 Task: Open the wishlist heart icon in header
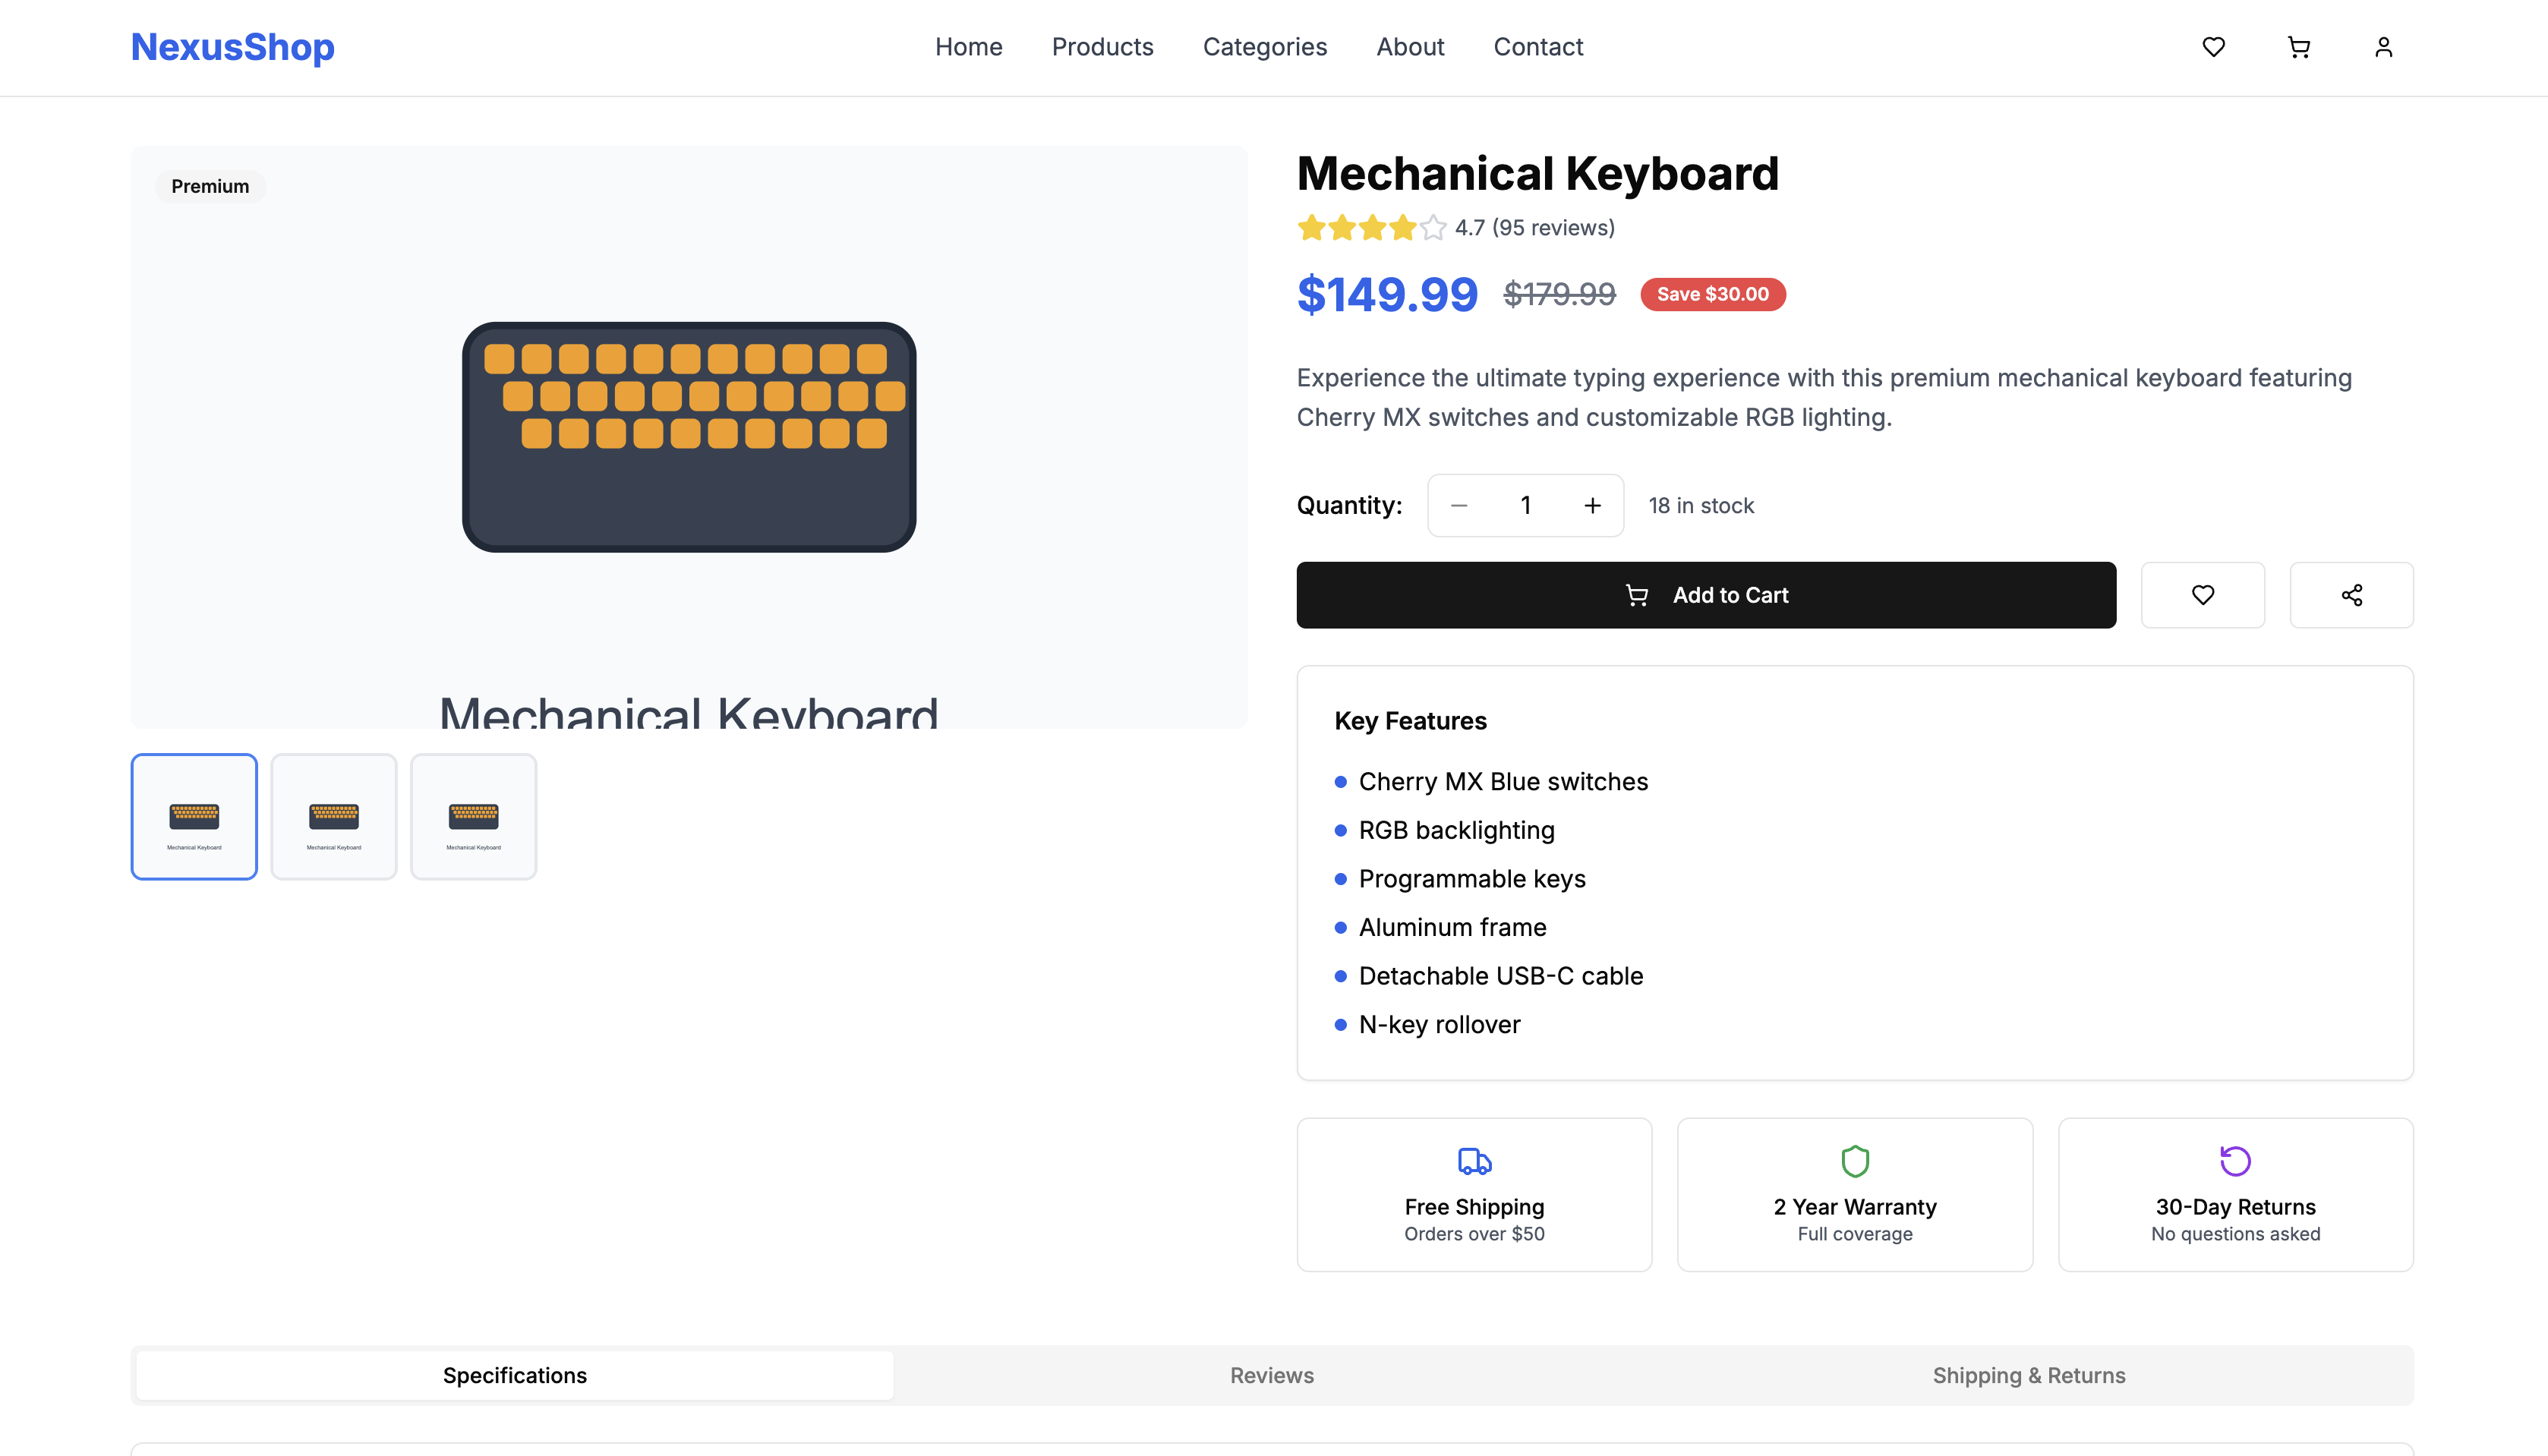2213,47
